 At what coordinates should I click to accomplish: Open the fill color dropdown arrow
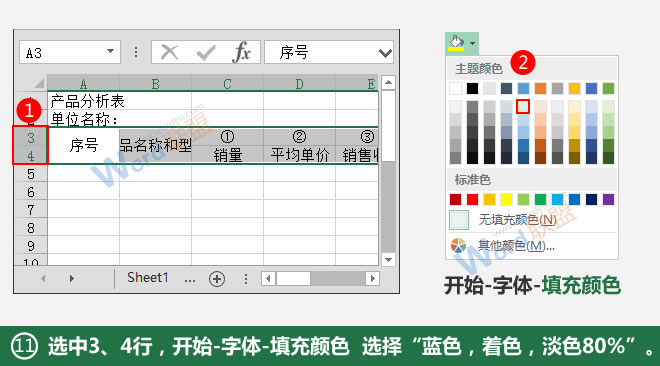[x=473, y=43]
